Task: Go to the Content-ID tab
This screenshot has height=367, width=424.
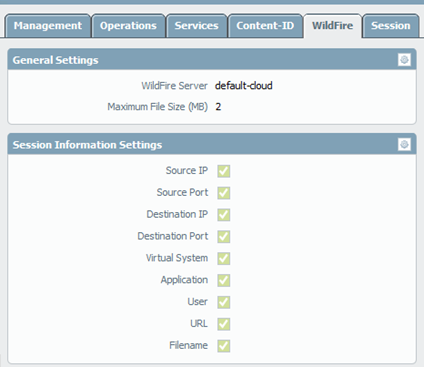Action: click(x=265, y=26)
